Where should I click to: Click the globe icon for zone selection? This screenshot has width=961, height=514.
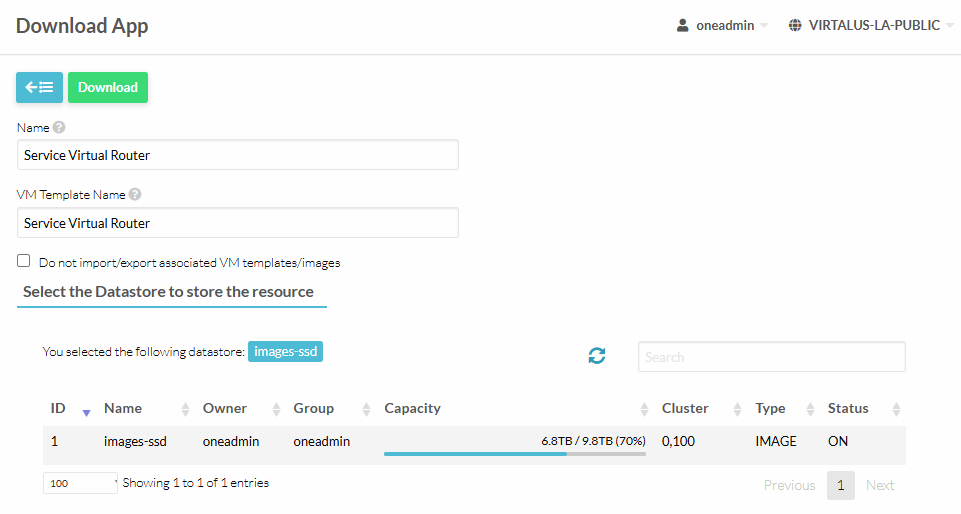coord(795,26)
